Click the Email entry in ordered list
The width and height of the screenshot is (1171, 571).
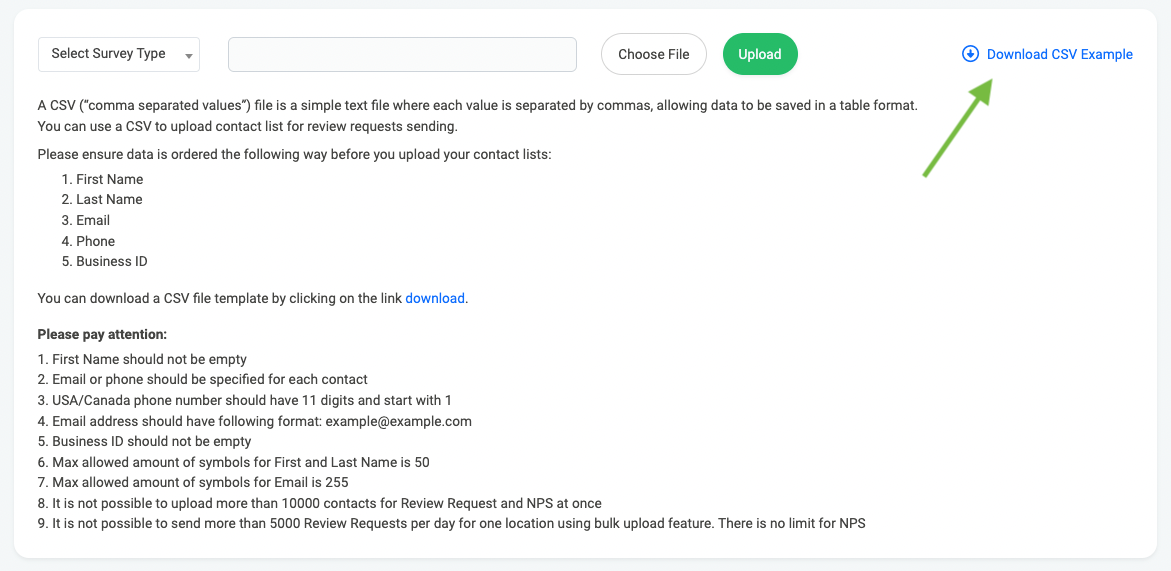[86, 220]
